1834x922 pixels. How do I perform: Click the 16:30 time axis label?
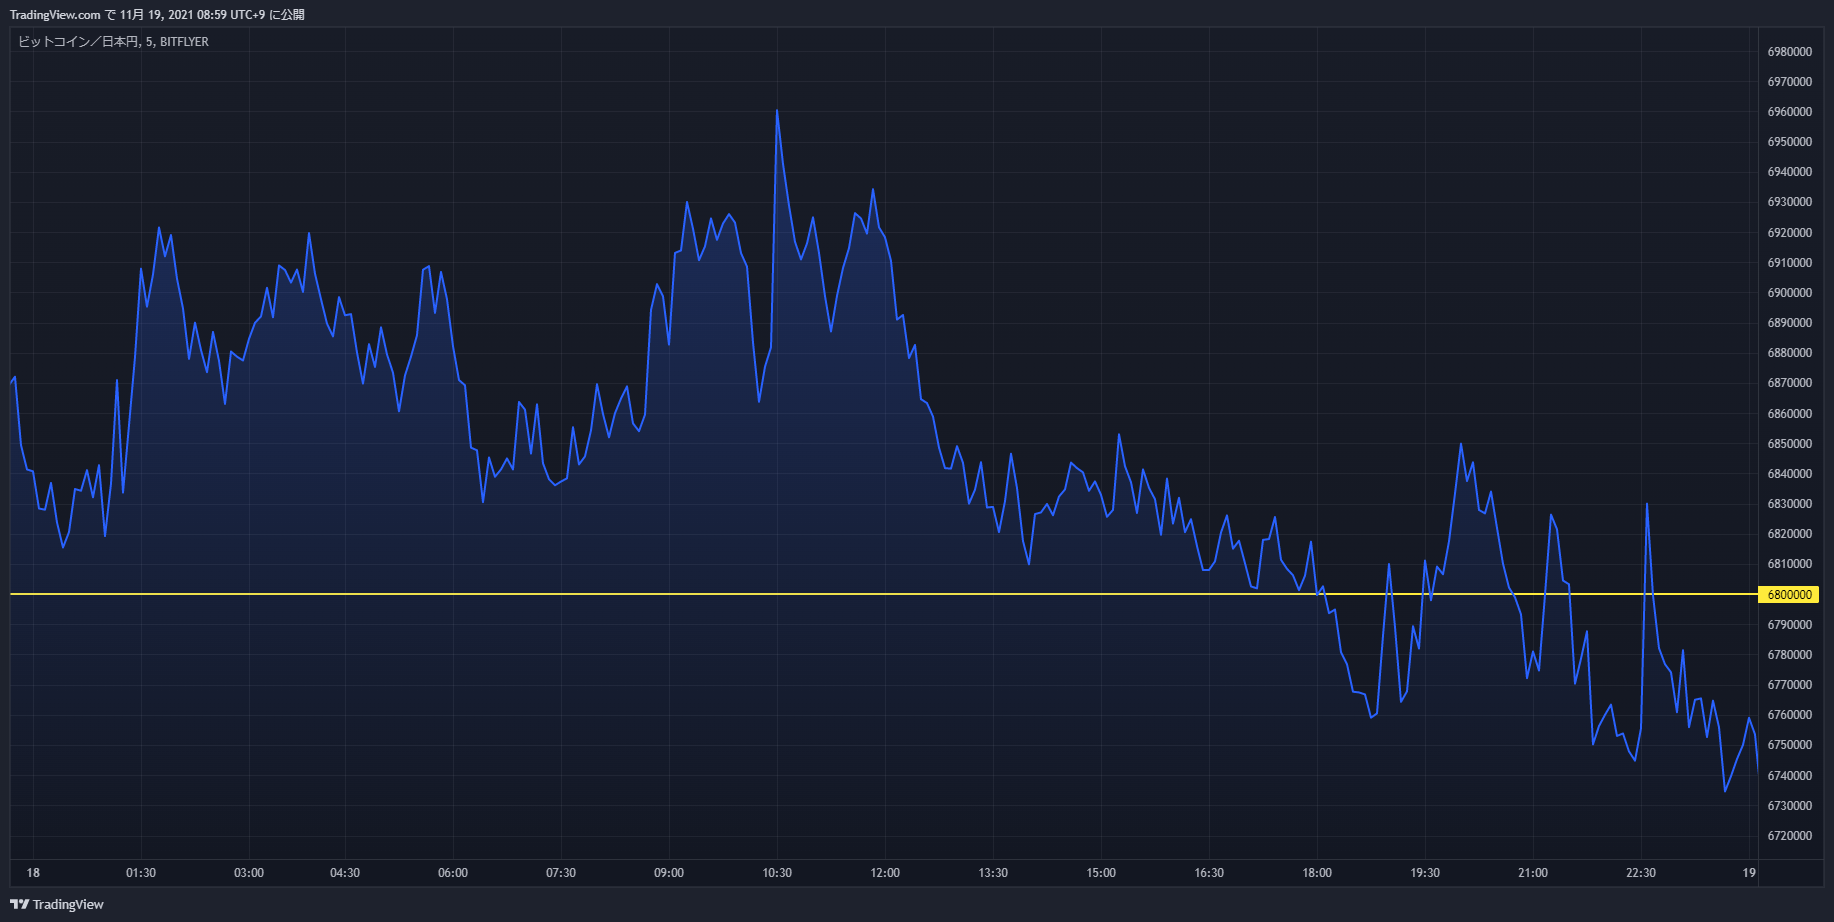click(x=1209, y=873)
